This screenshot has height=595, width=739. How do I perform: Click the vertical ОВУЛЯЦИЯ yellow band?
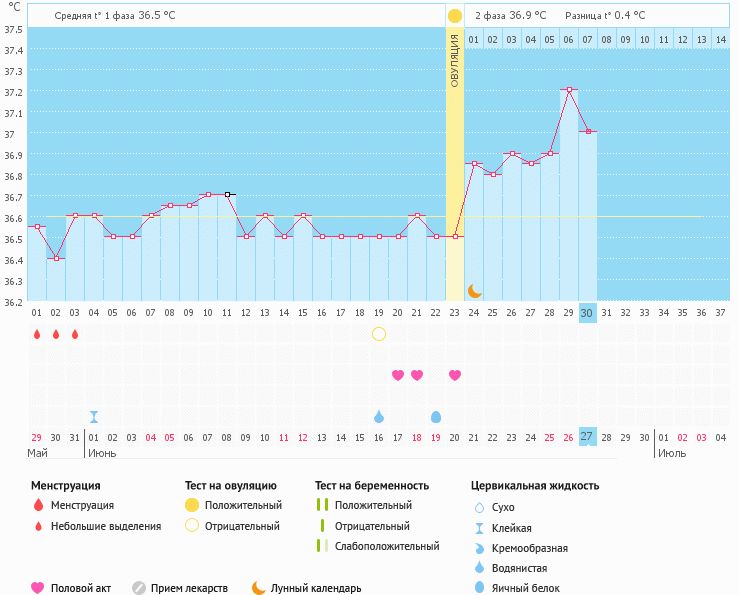(x=454, y=164)
